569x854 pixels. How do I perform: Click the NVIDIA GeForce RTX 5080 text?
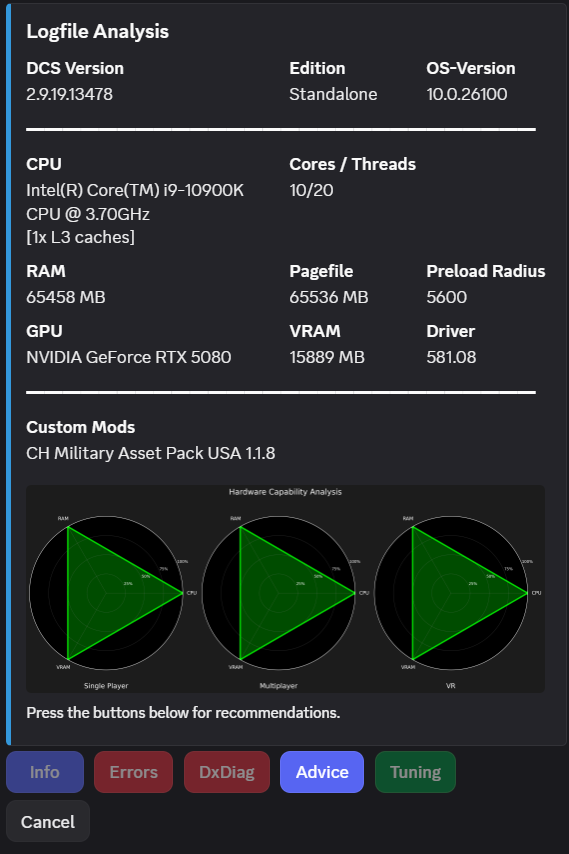click(129, 357)
